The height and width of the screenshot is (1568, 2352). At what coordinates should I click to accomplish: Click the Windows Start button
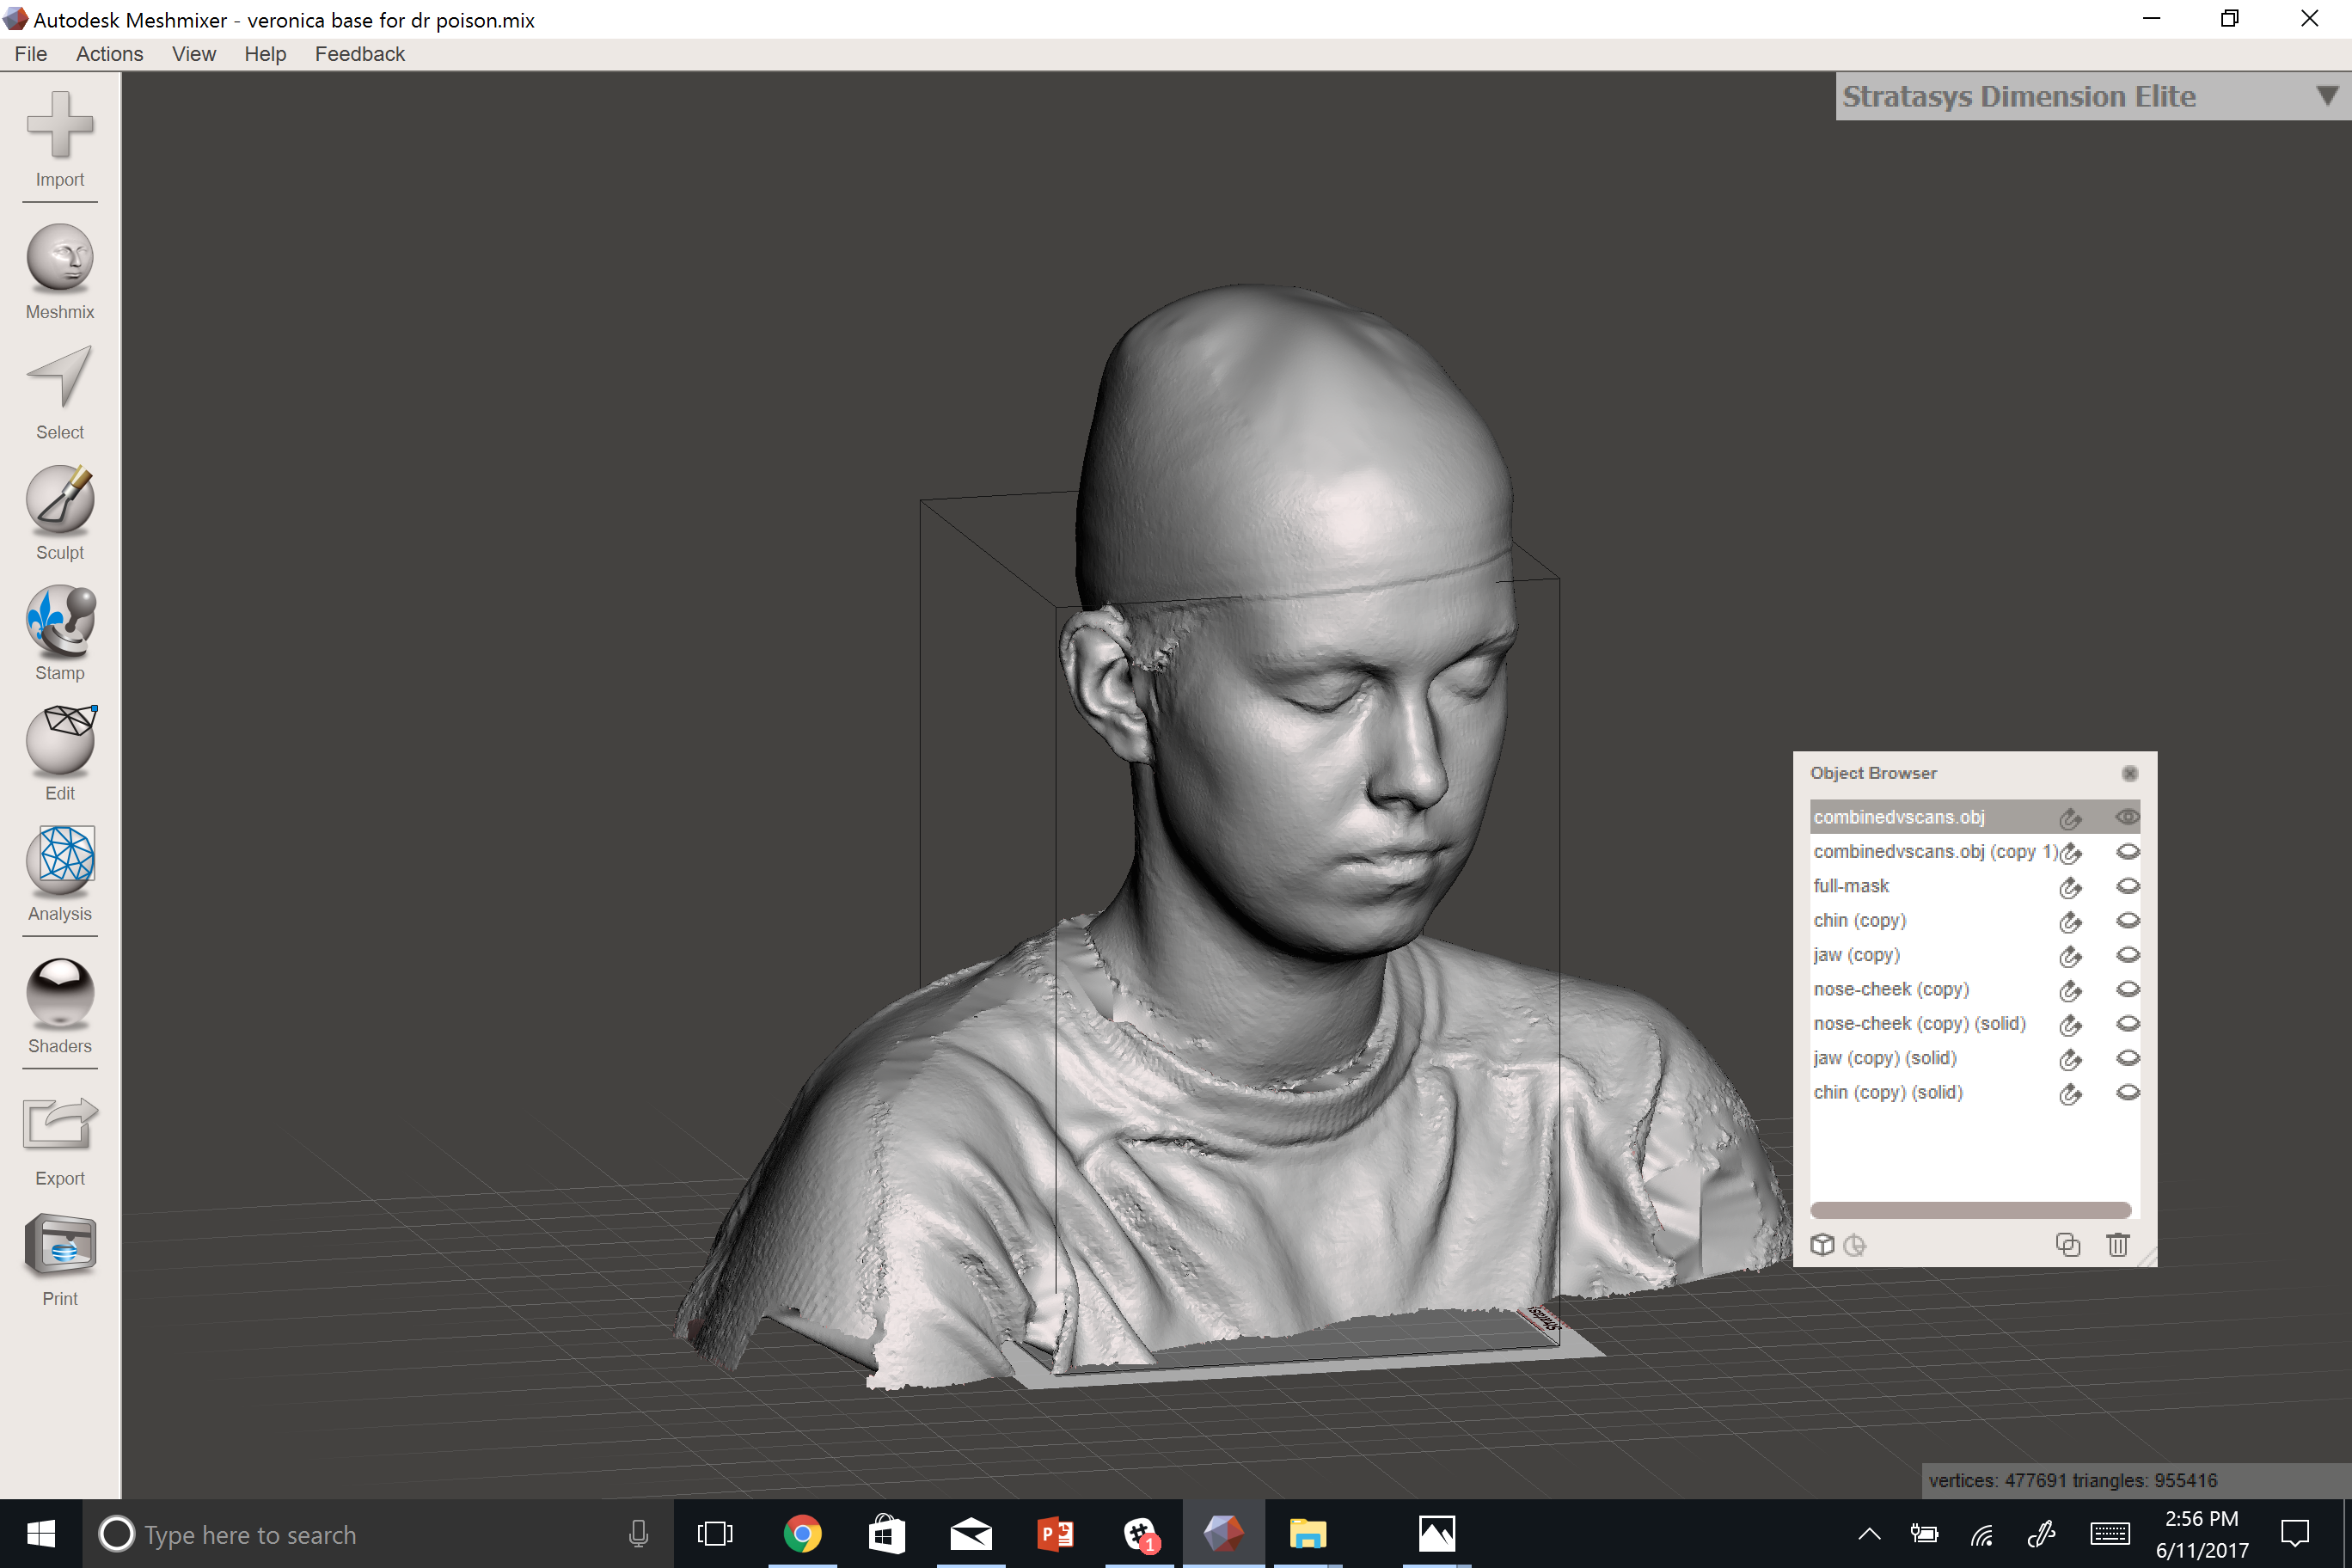pyautogui.click(x=41, y=1534)
